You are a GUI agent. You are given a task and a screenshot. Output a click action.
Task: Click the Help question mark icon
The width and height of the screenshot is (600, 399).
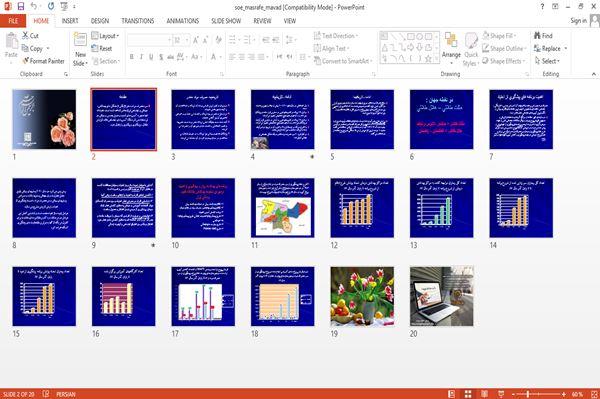tap(542, 7)
